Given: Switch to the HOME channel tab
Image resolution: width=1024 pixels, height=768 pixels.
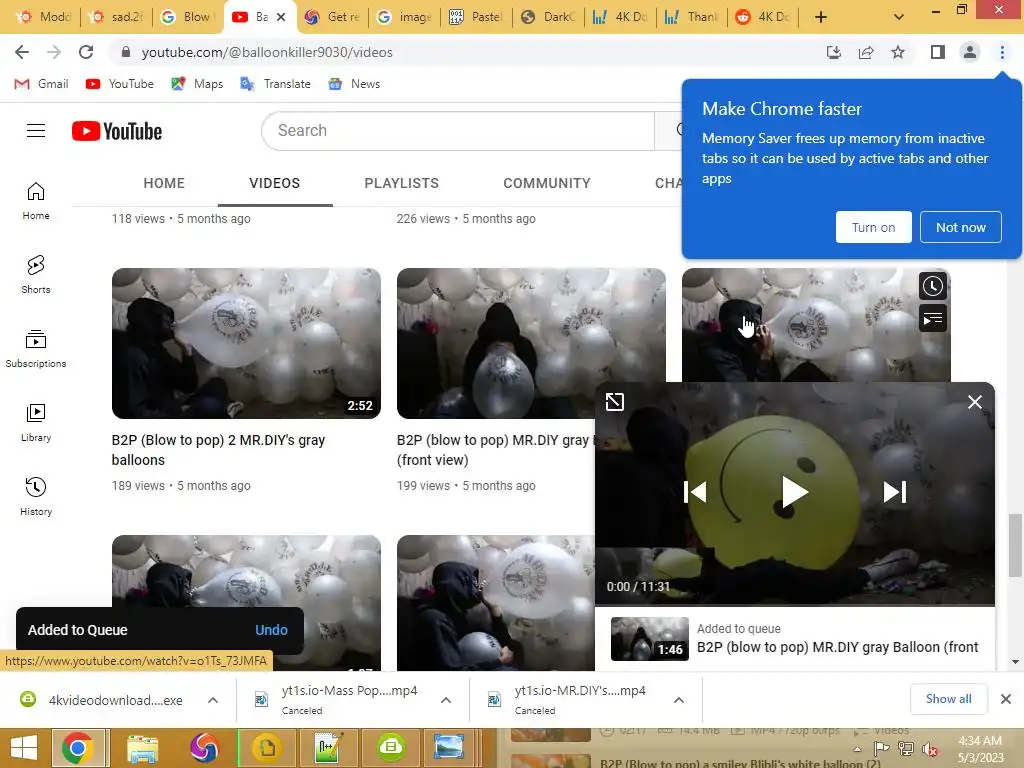Looking at the screenshot, I should tap(164, 184).
